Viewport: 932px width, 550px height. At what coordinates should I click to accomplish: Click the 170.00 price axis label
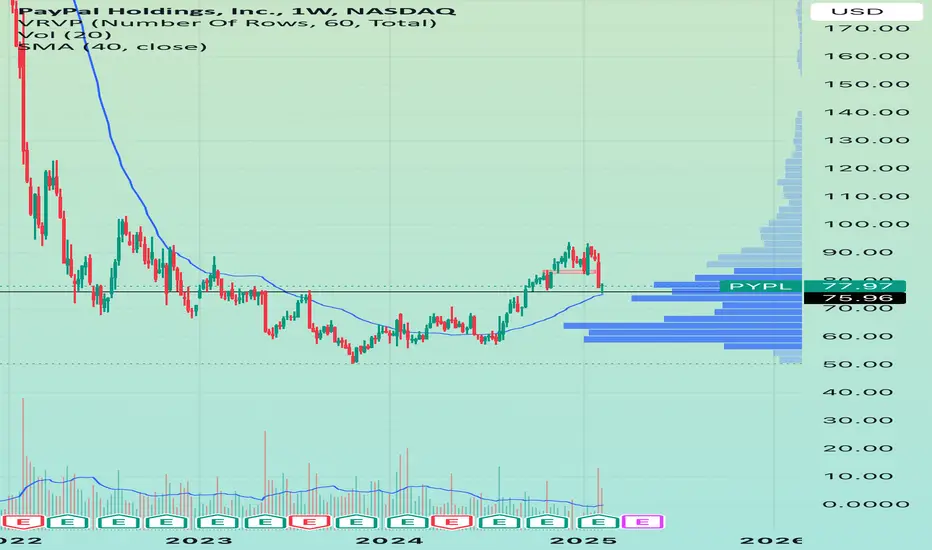point(867,28)
